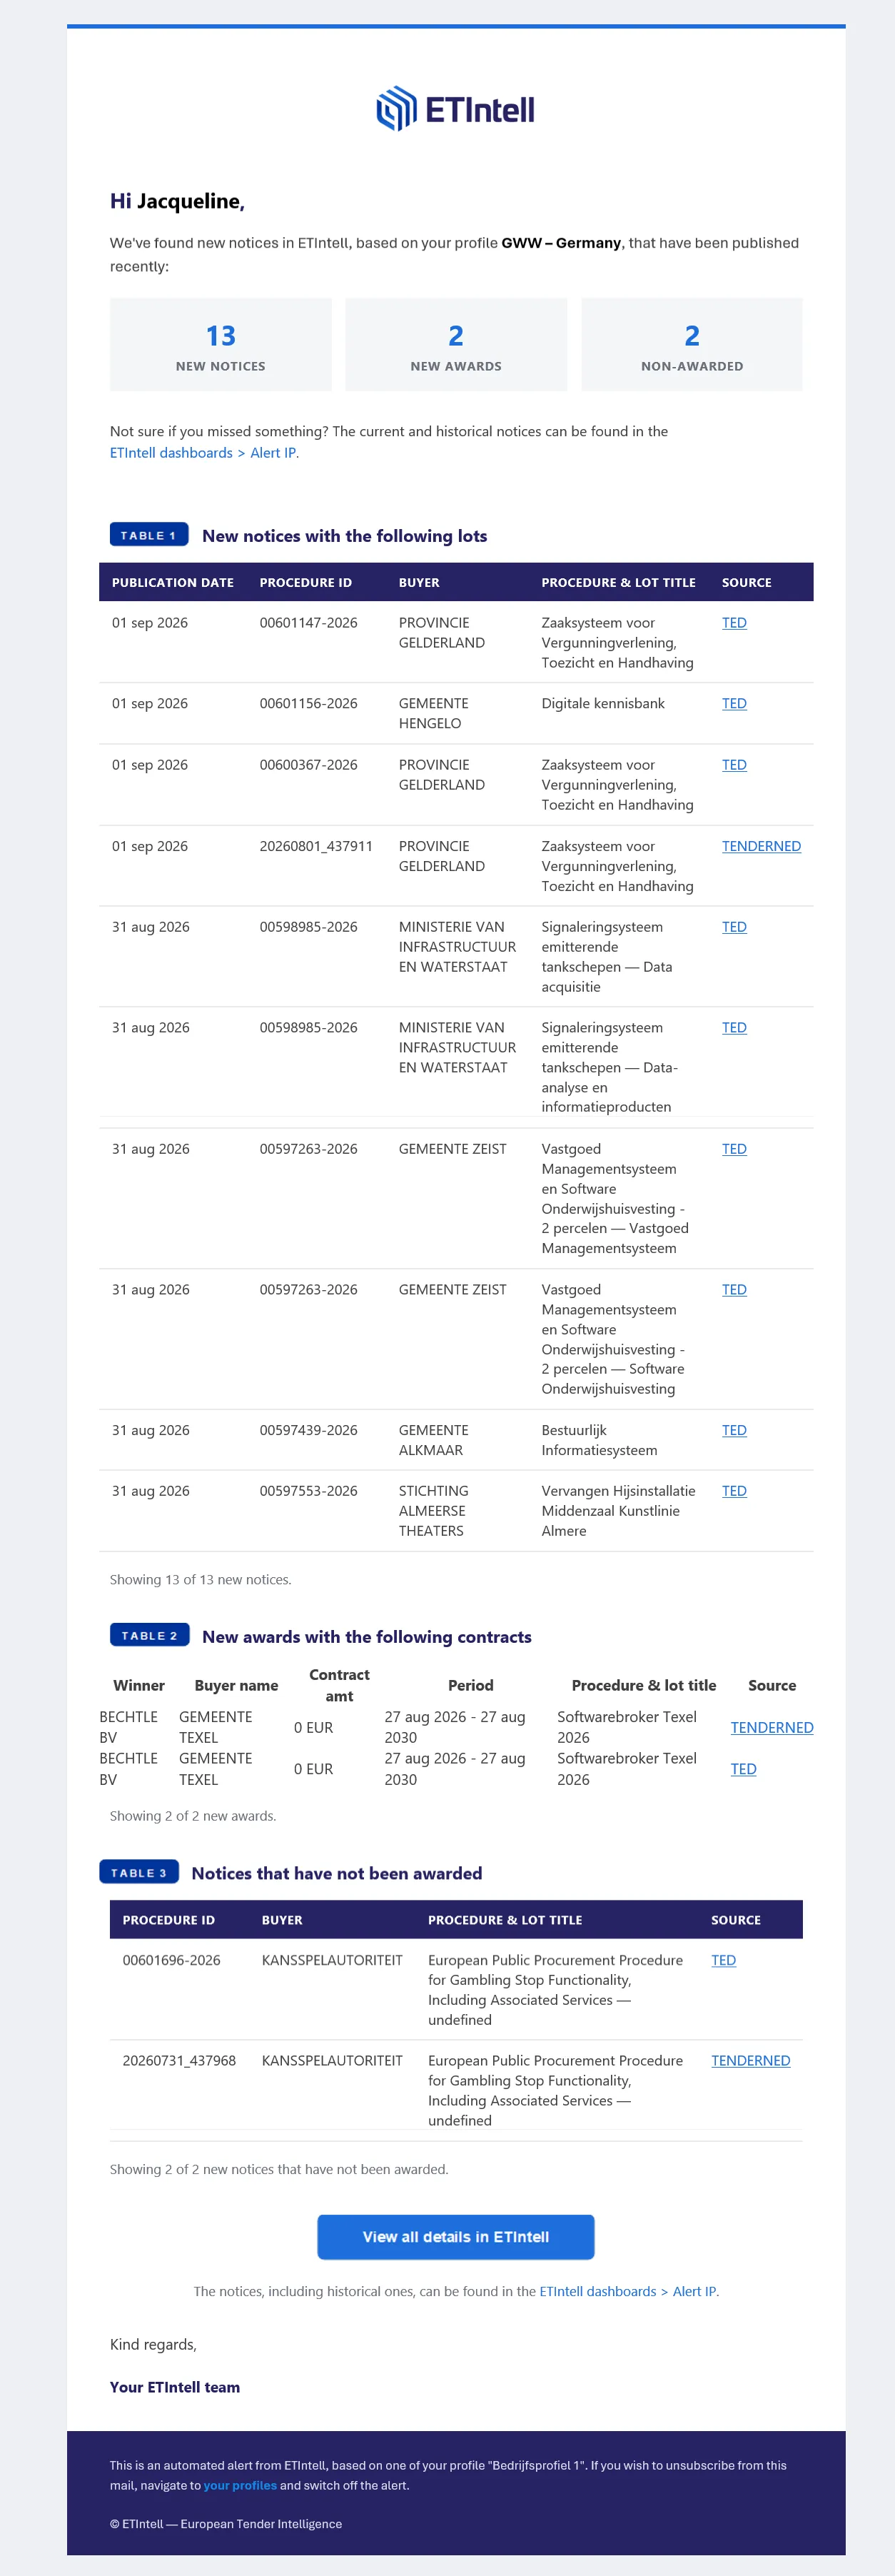Open the dashboards Alert IP link near the closing
Image resolution: width=895 pixels, height=2576 pixels.
pos(628,2291)
